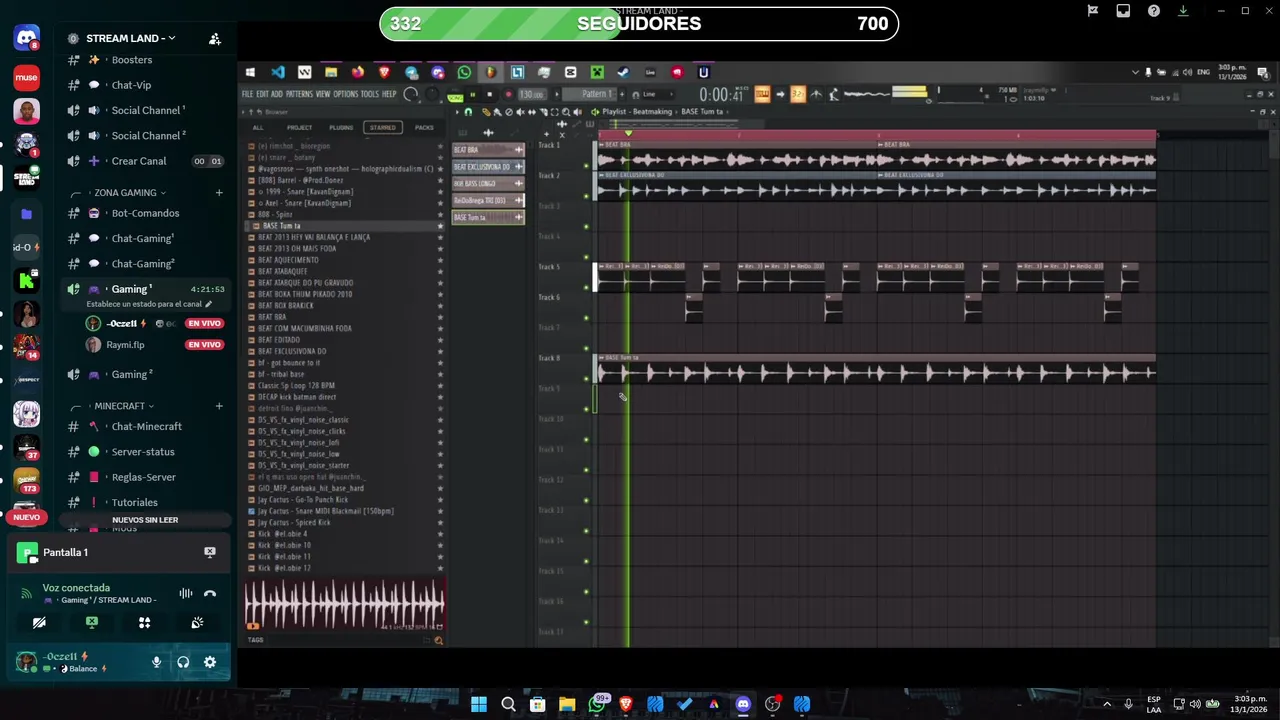Click the stop button in FL Studio transport
The height and width of the screenshot is (720, 1280).
[490, 94]
